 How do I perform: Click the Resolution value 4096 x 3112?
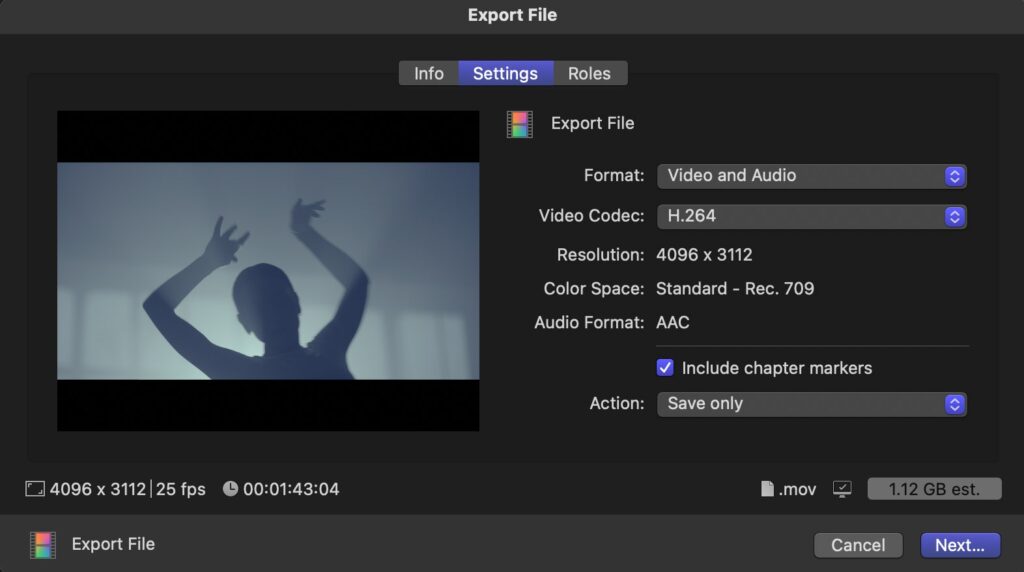pos(704,255)
